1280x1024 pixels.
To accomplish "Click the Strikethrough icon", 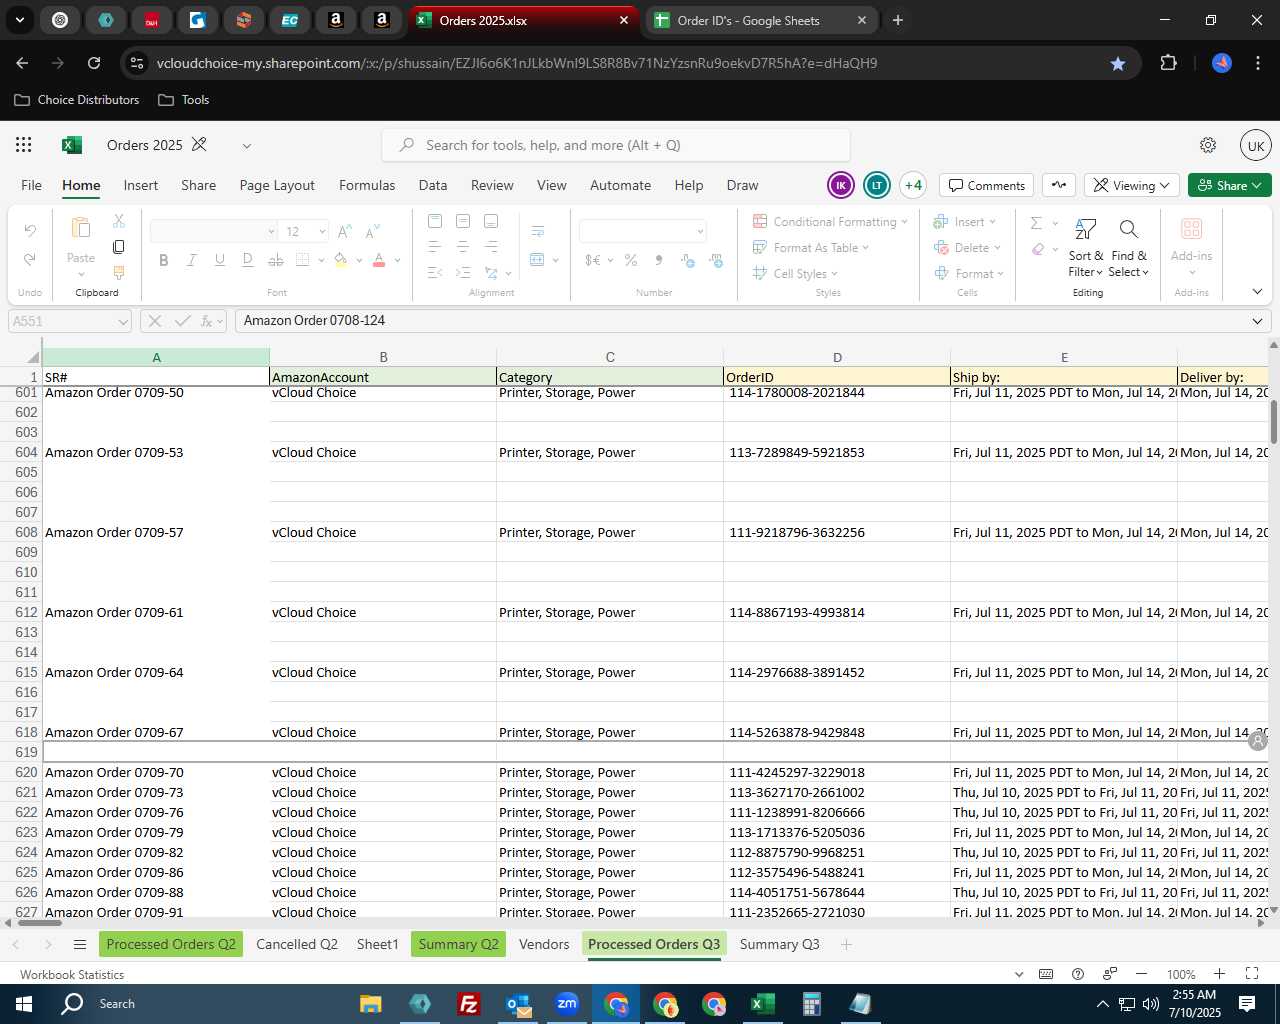I will [x=276, y=260].
